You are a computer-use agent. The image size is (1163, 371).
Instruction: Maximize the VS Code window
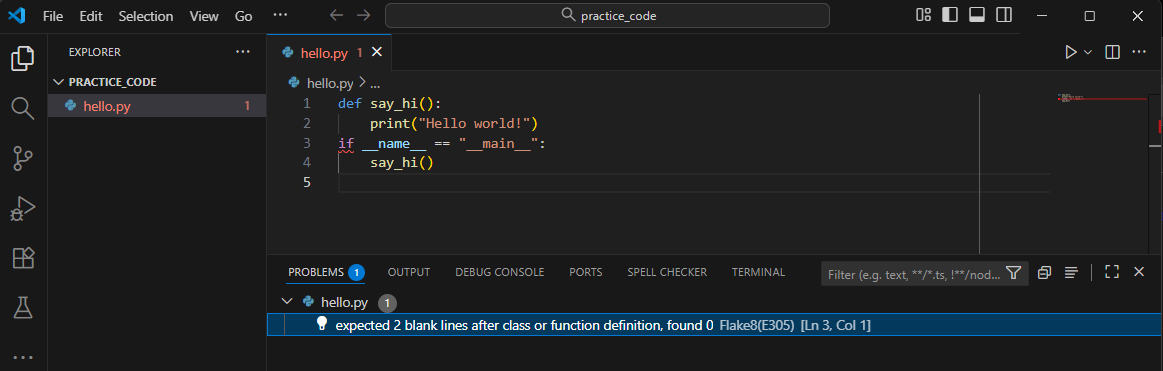1090,16
